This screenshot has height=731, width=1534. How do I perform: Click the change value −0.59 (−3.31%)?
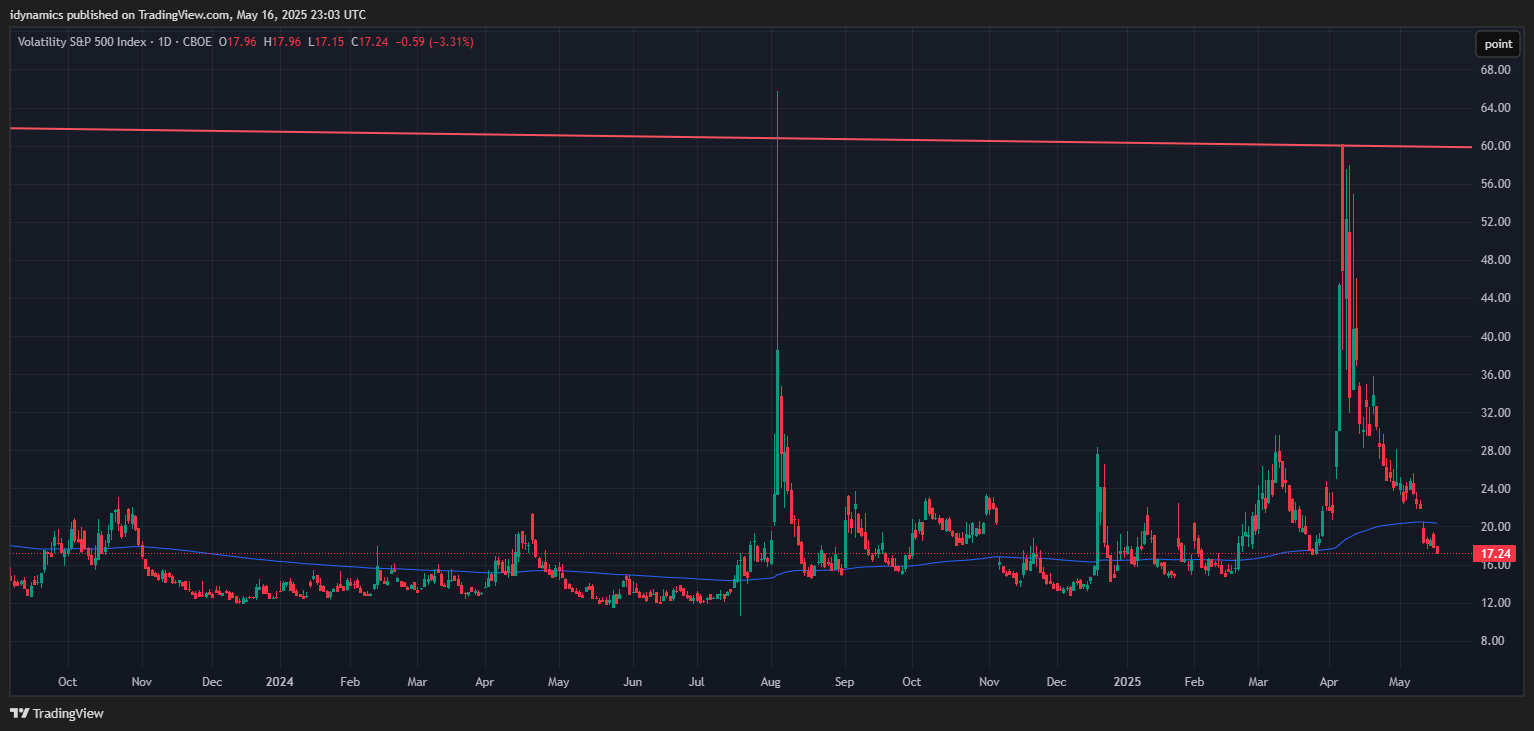435,42
